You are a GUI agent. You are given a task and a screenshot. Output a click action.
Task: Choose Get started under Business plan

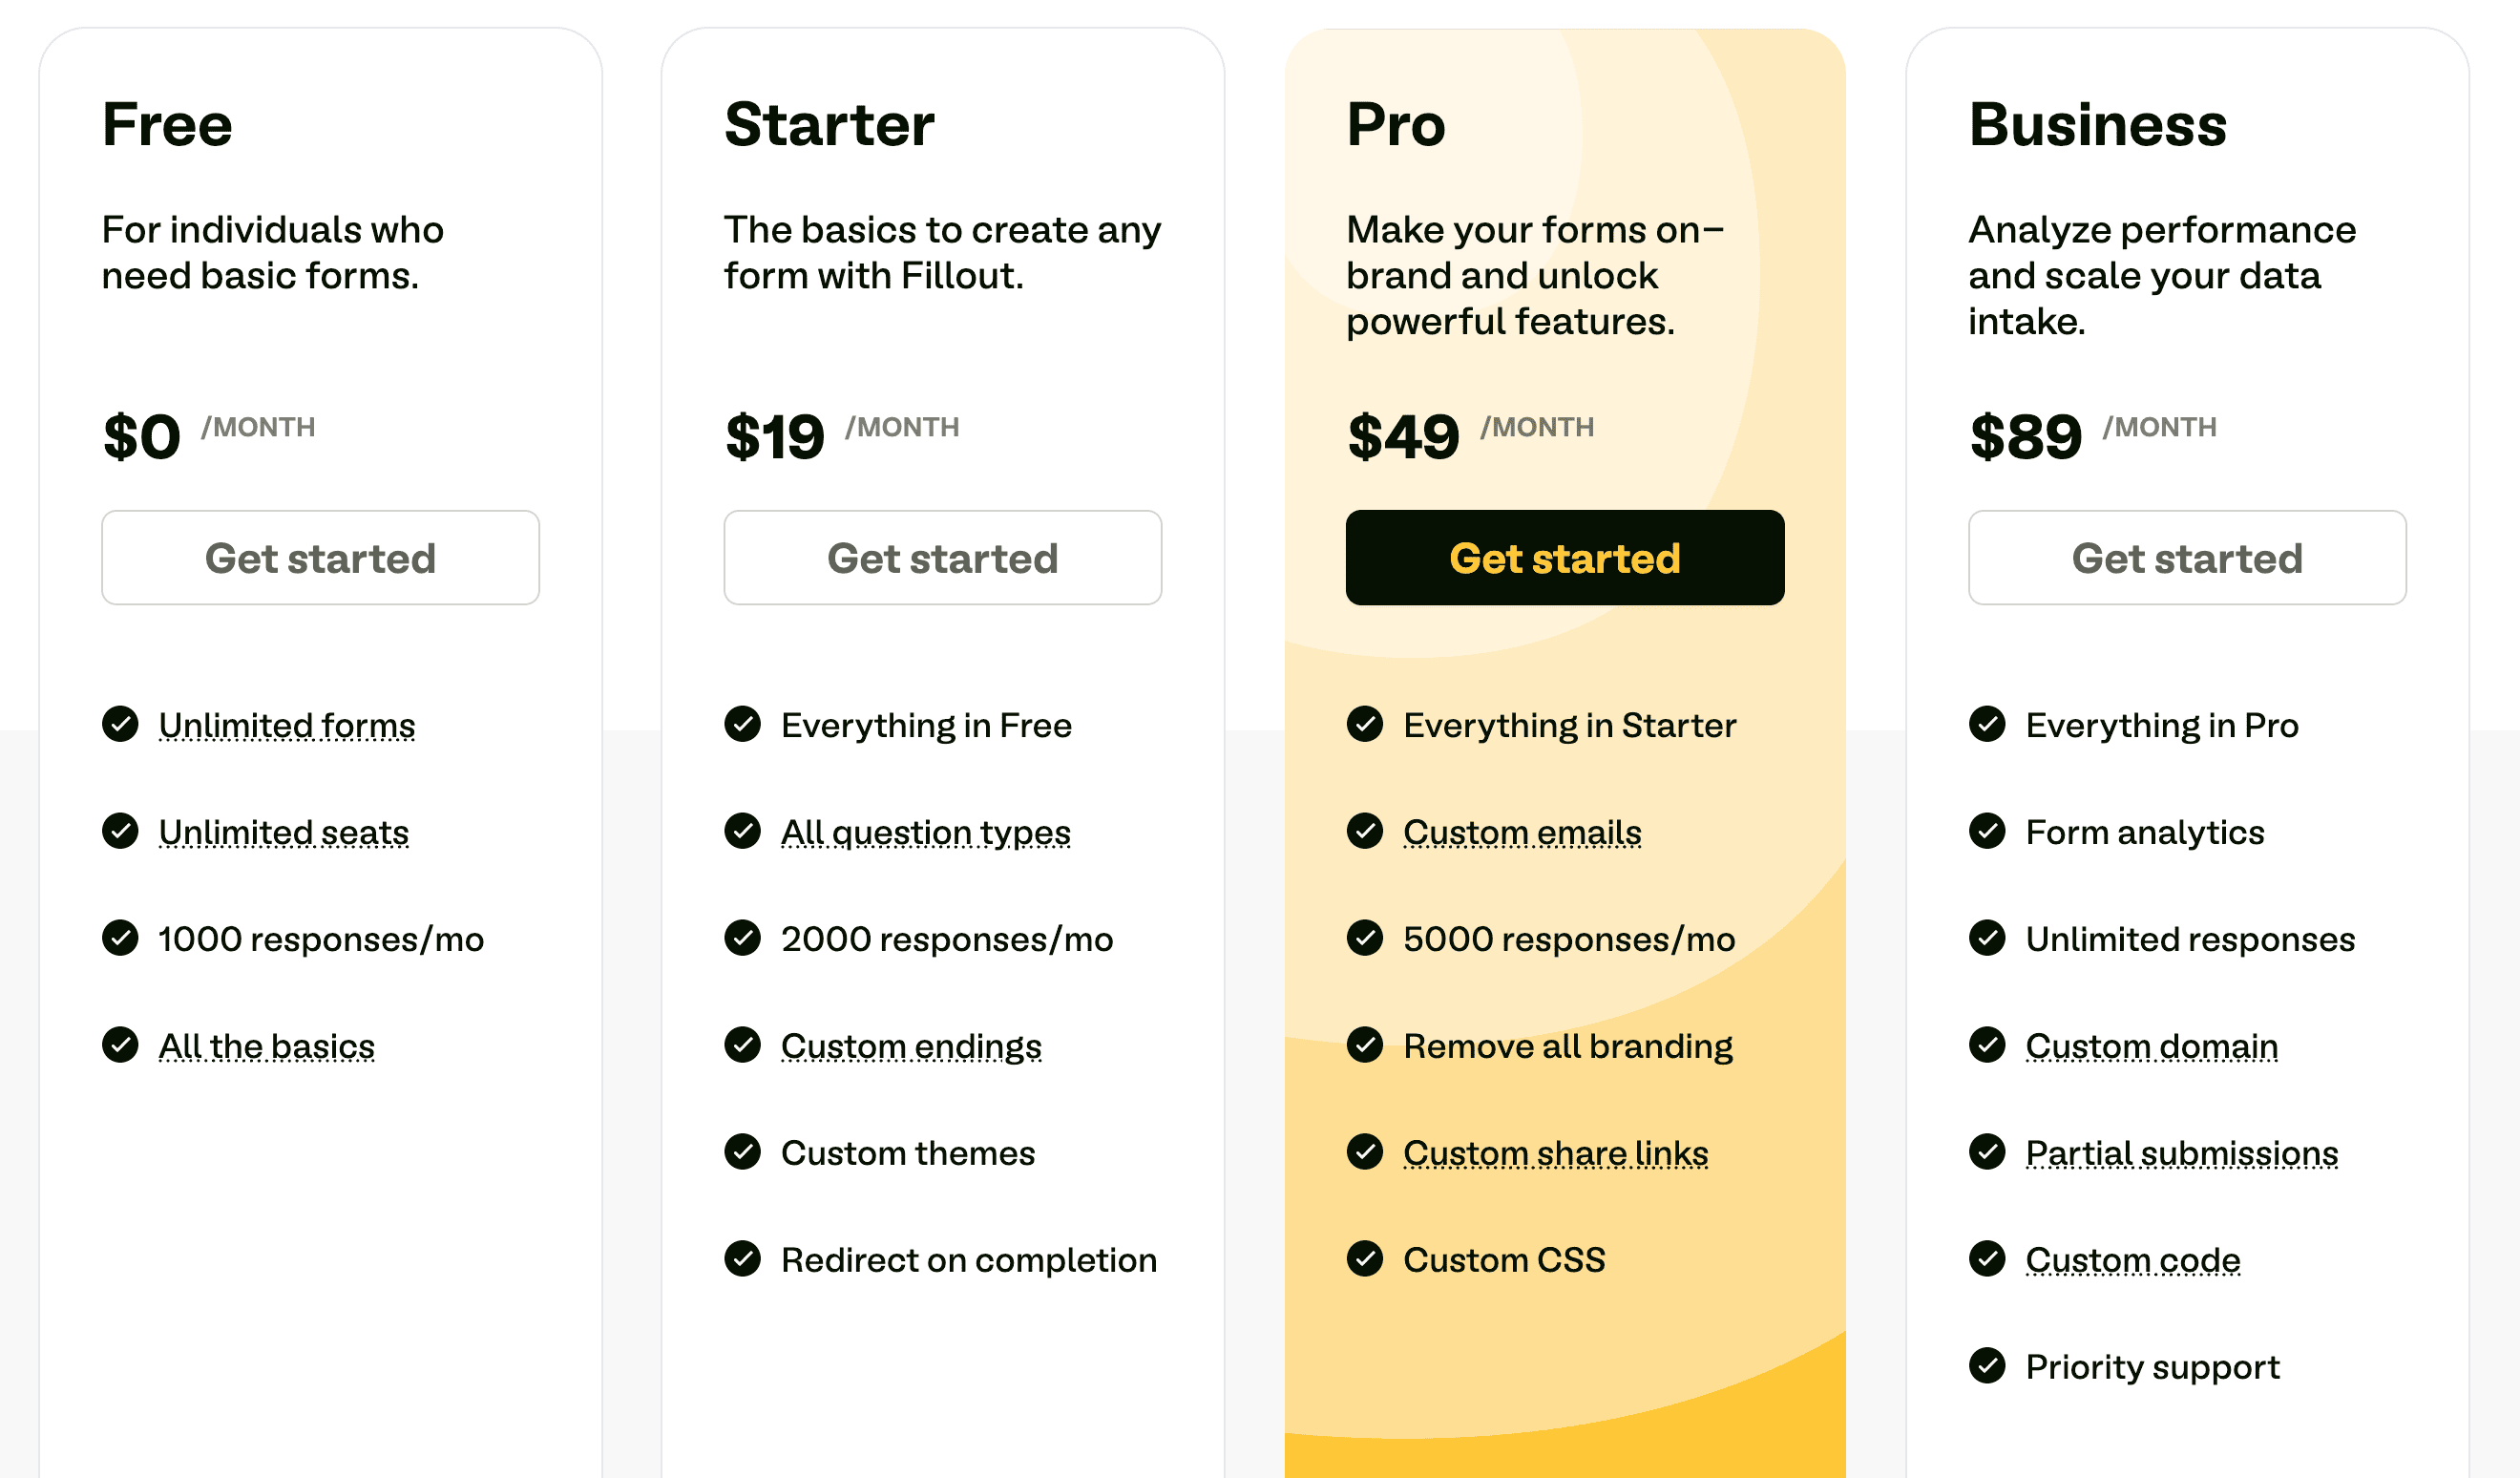(2186, 558)
